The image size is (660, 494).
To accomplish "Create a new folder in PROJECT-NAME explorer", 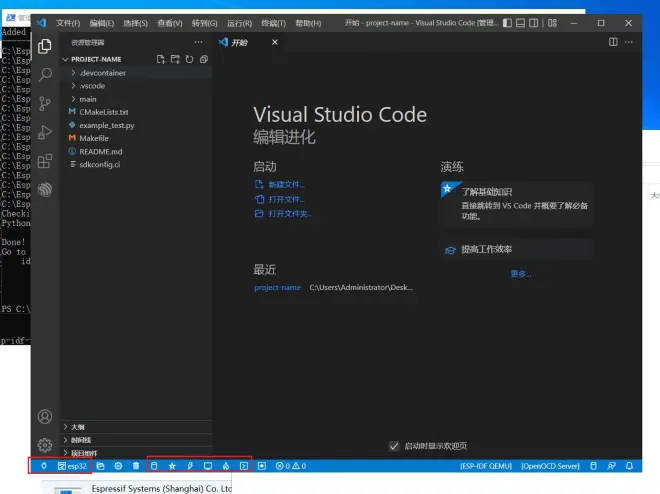I will point(175,59).
